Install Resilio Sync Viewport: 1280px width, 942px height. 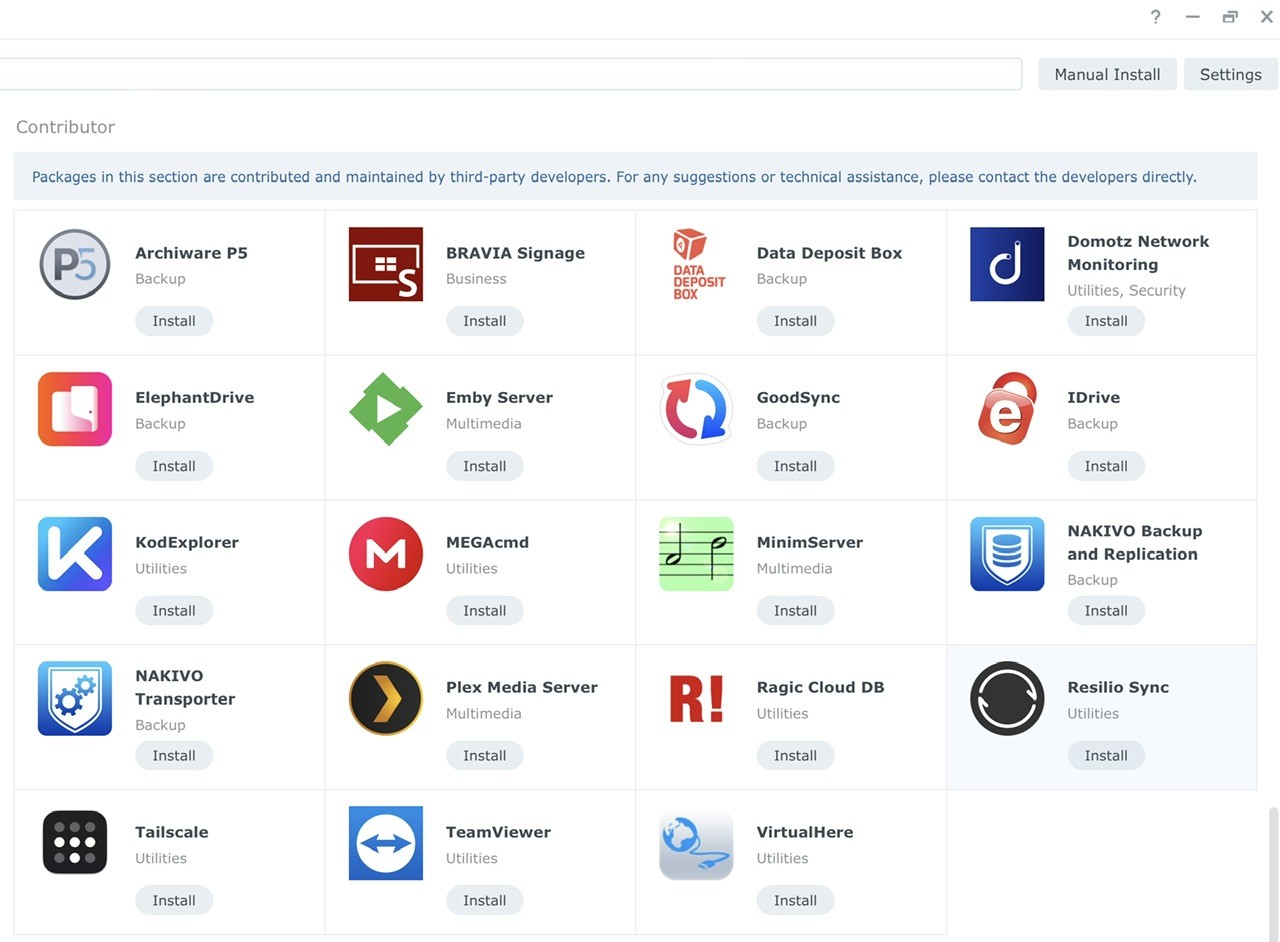pos(1106,756)
